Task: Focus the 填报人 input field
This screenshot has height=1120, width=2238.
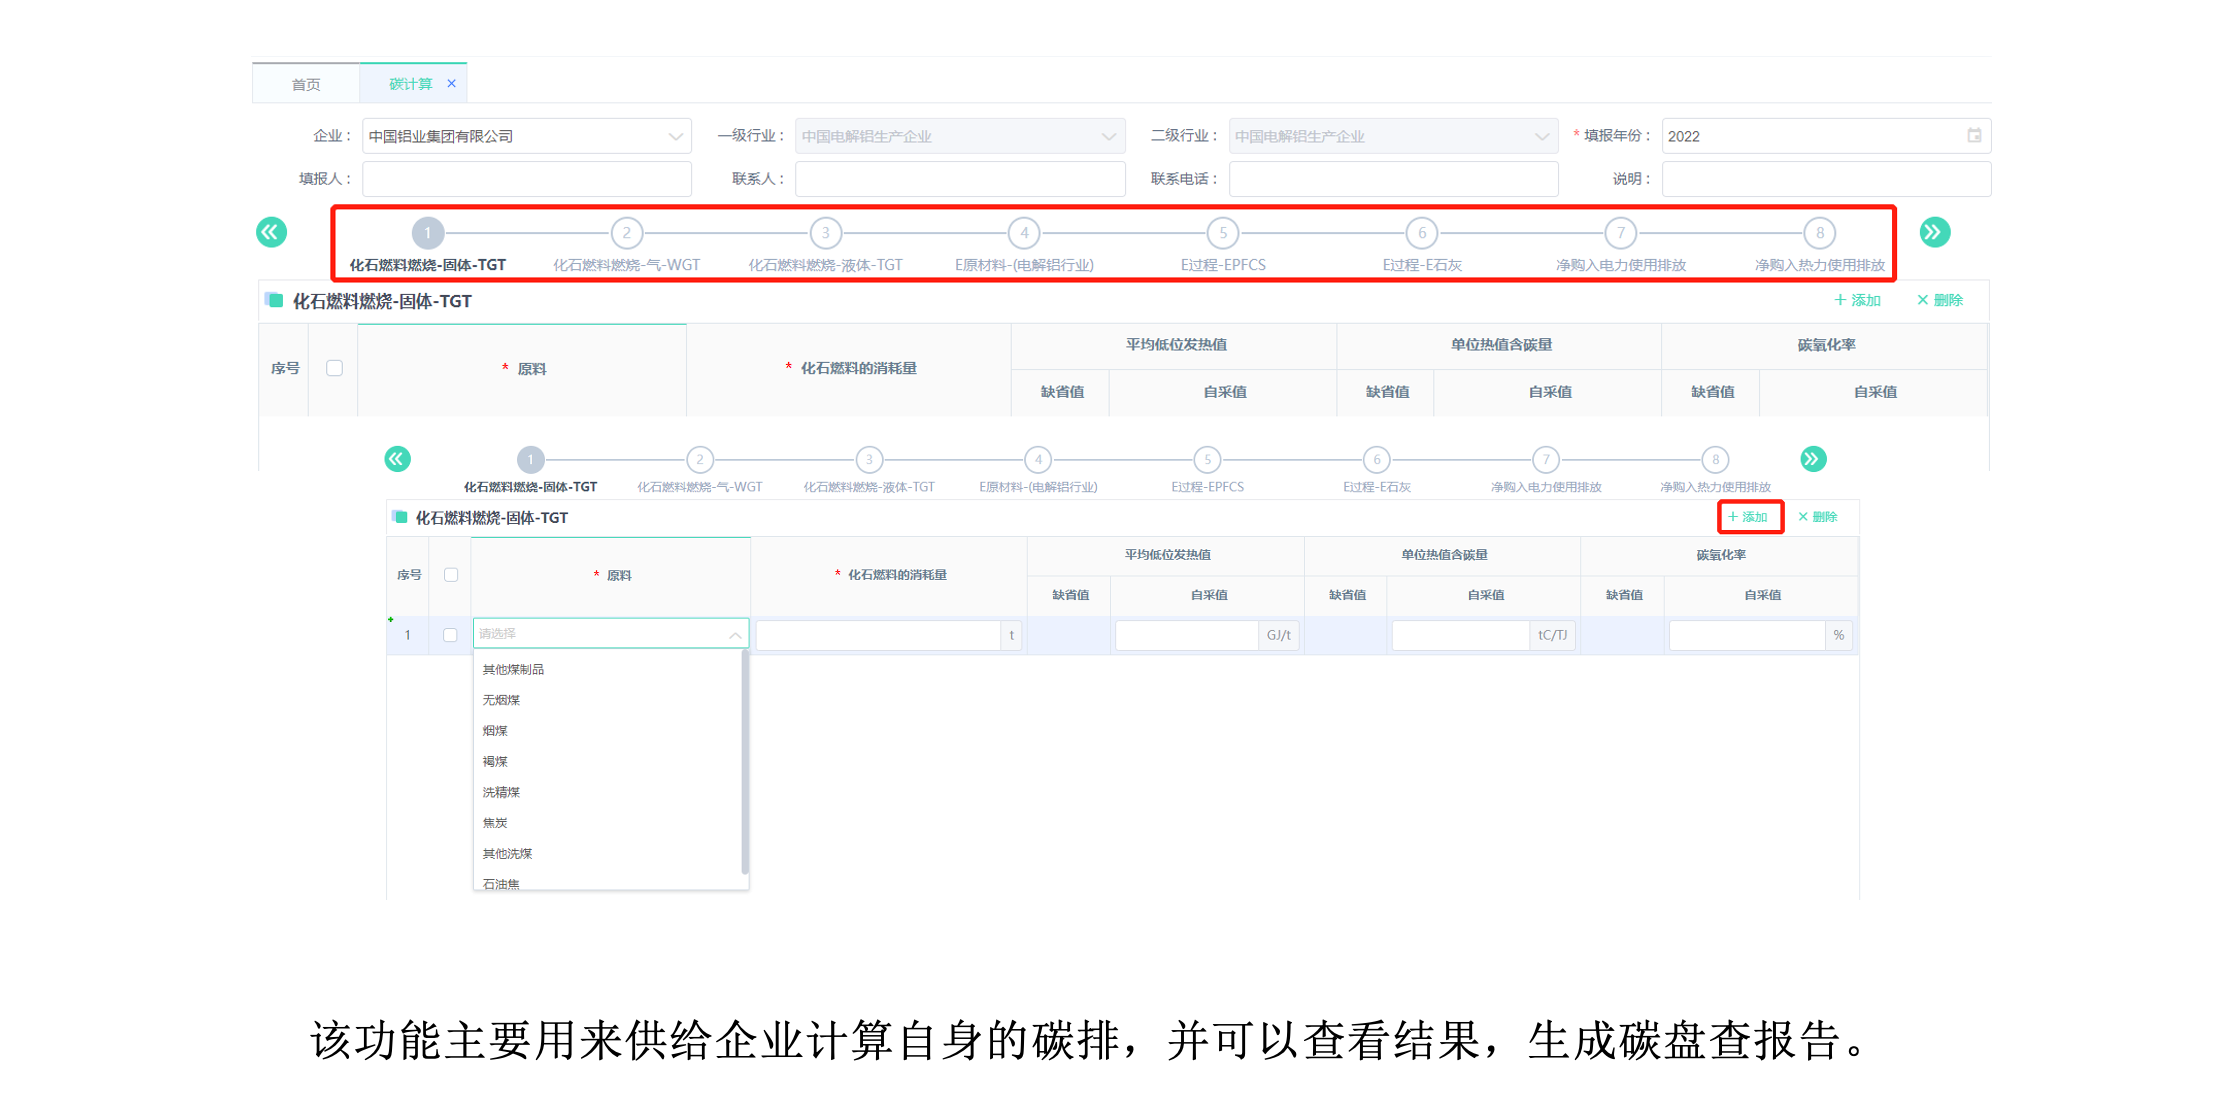Action: (x=527, y=179)
